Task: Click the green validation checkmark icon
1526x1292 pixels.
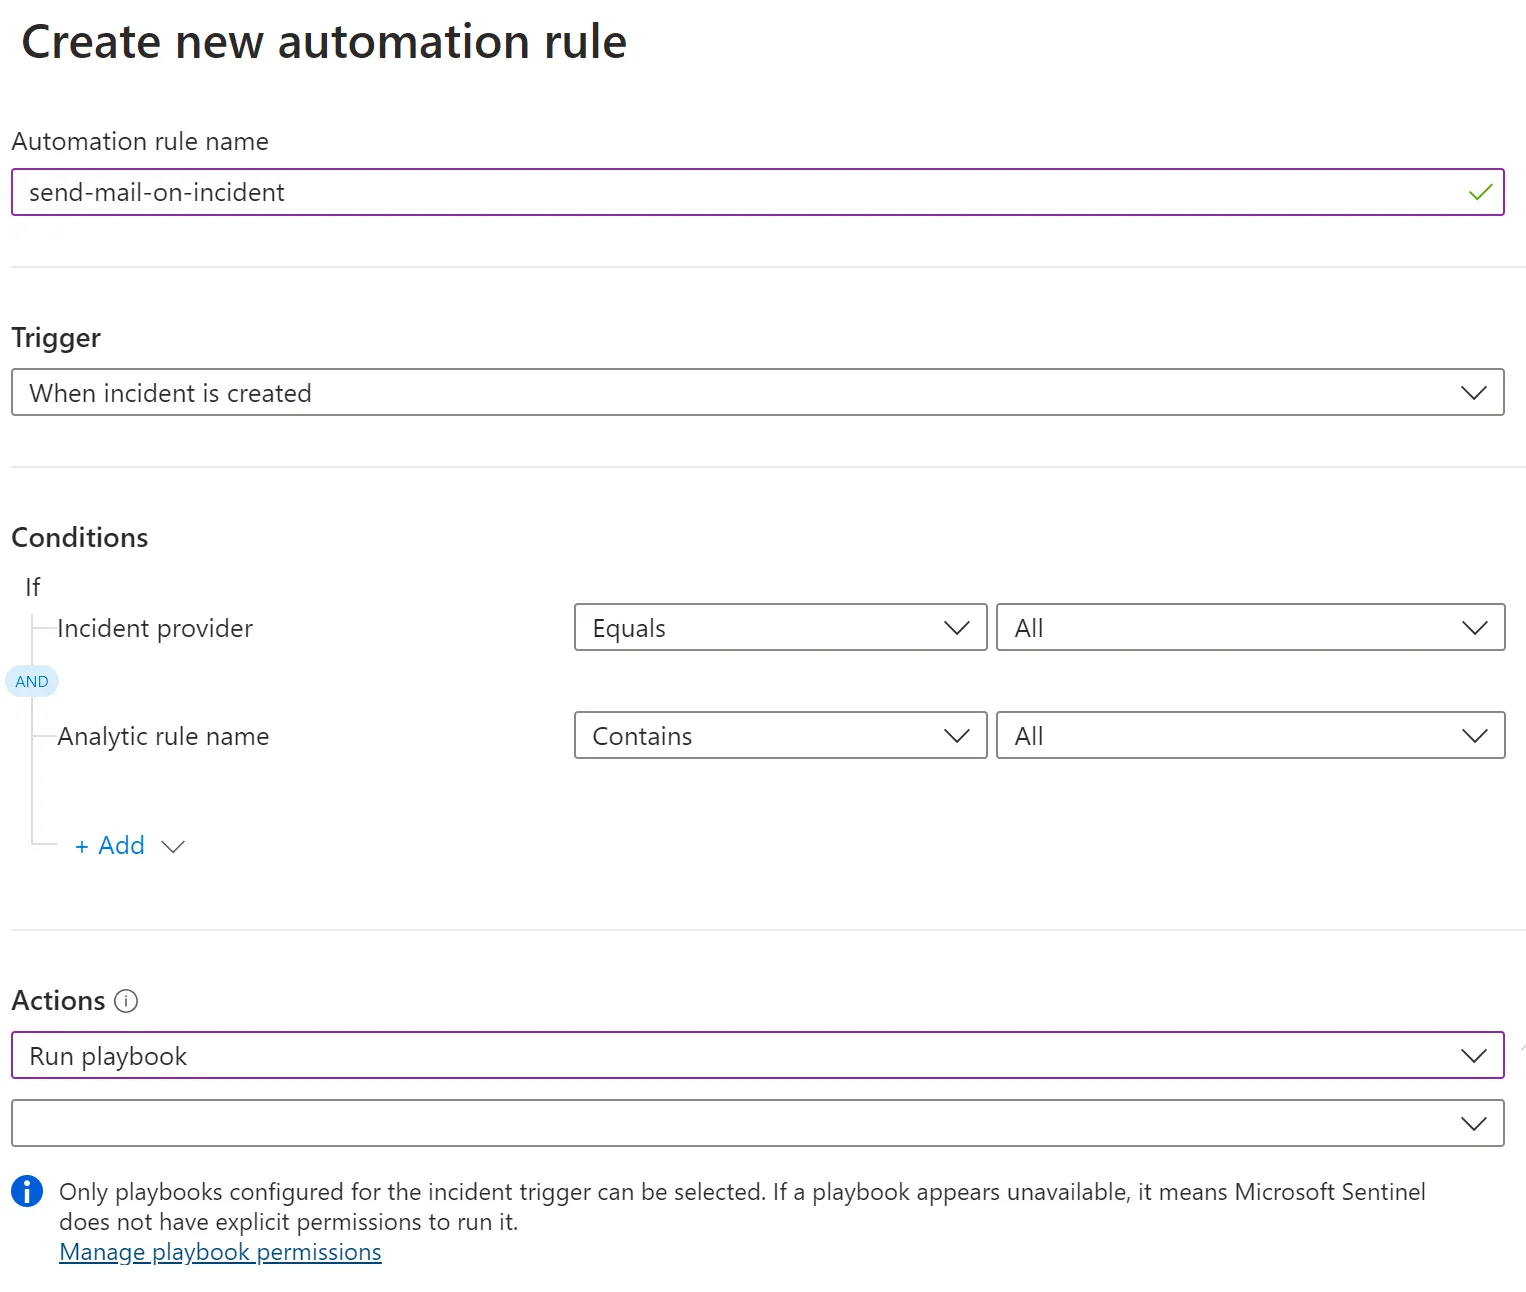Action: click(1480, 192)
